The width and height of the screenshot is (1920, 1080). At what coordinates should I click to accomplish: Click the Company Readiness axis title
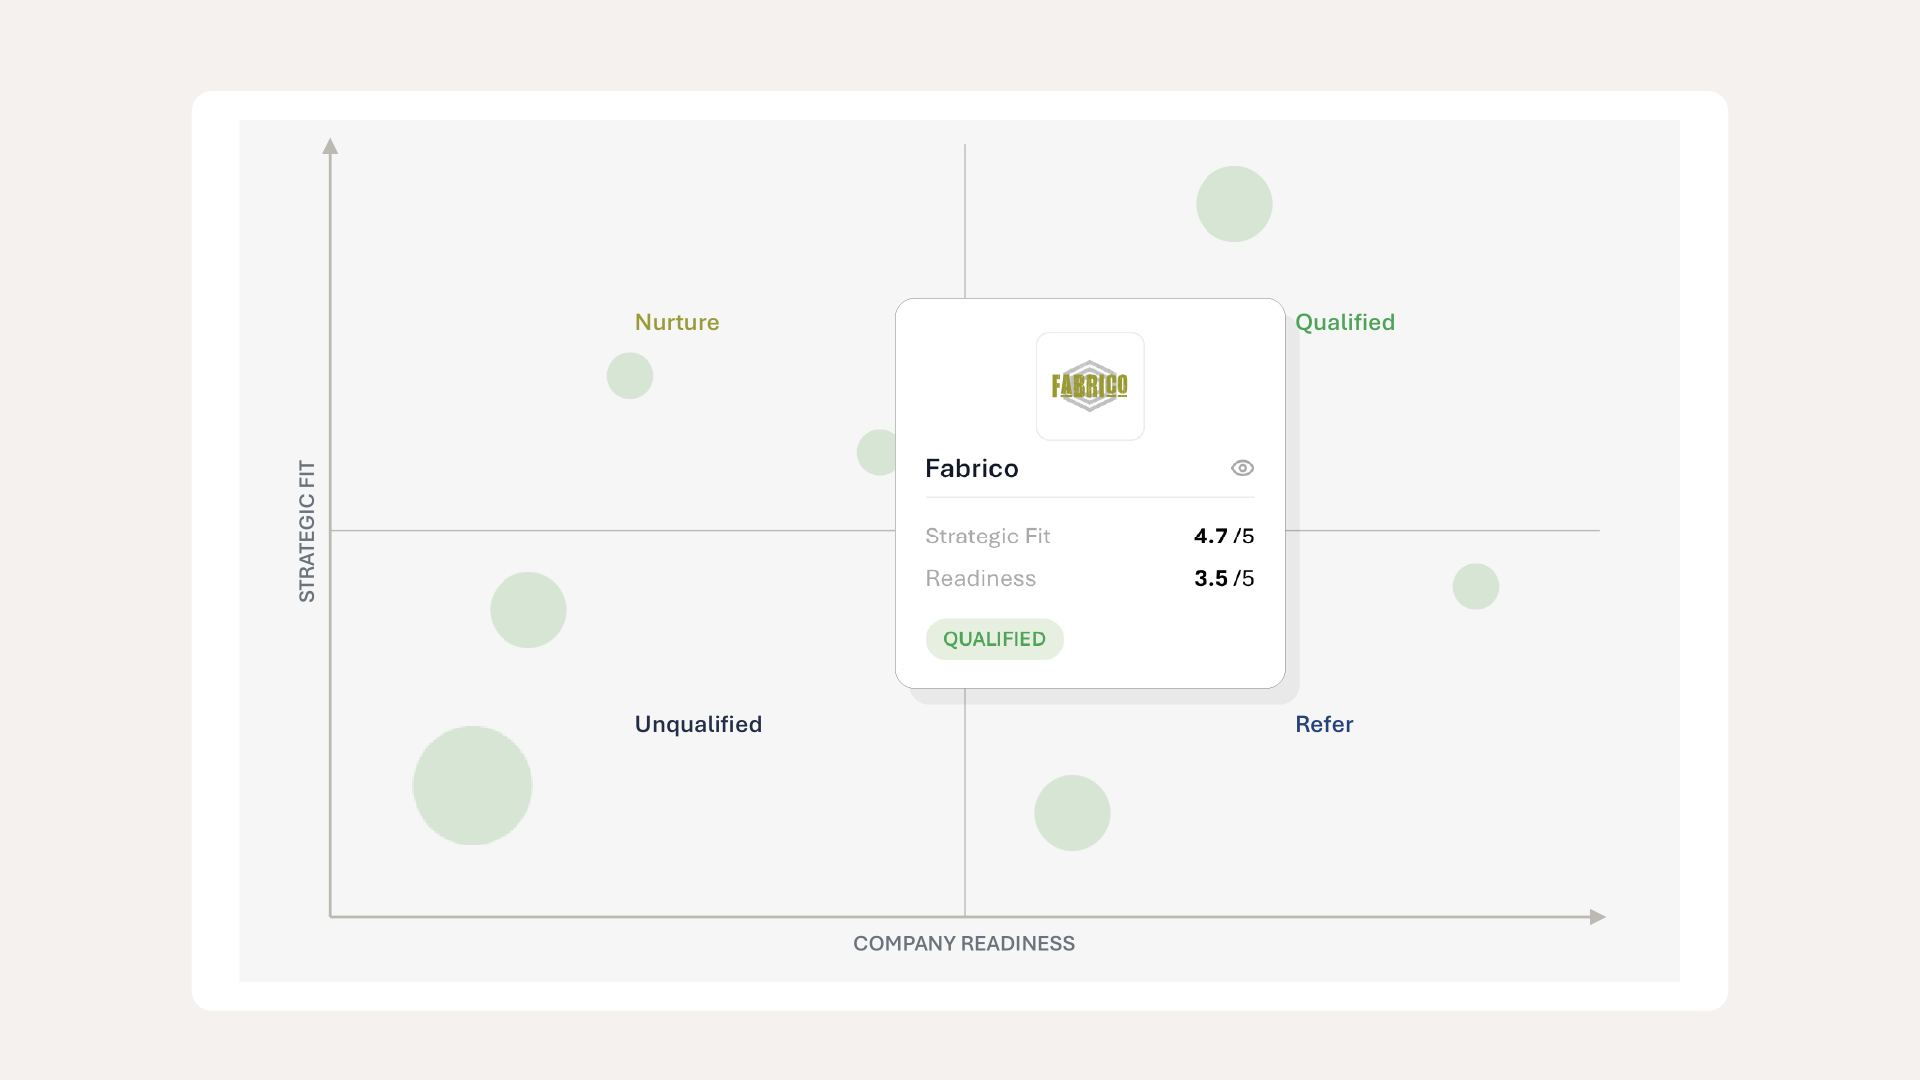tap(963, 943)
